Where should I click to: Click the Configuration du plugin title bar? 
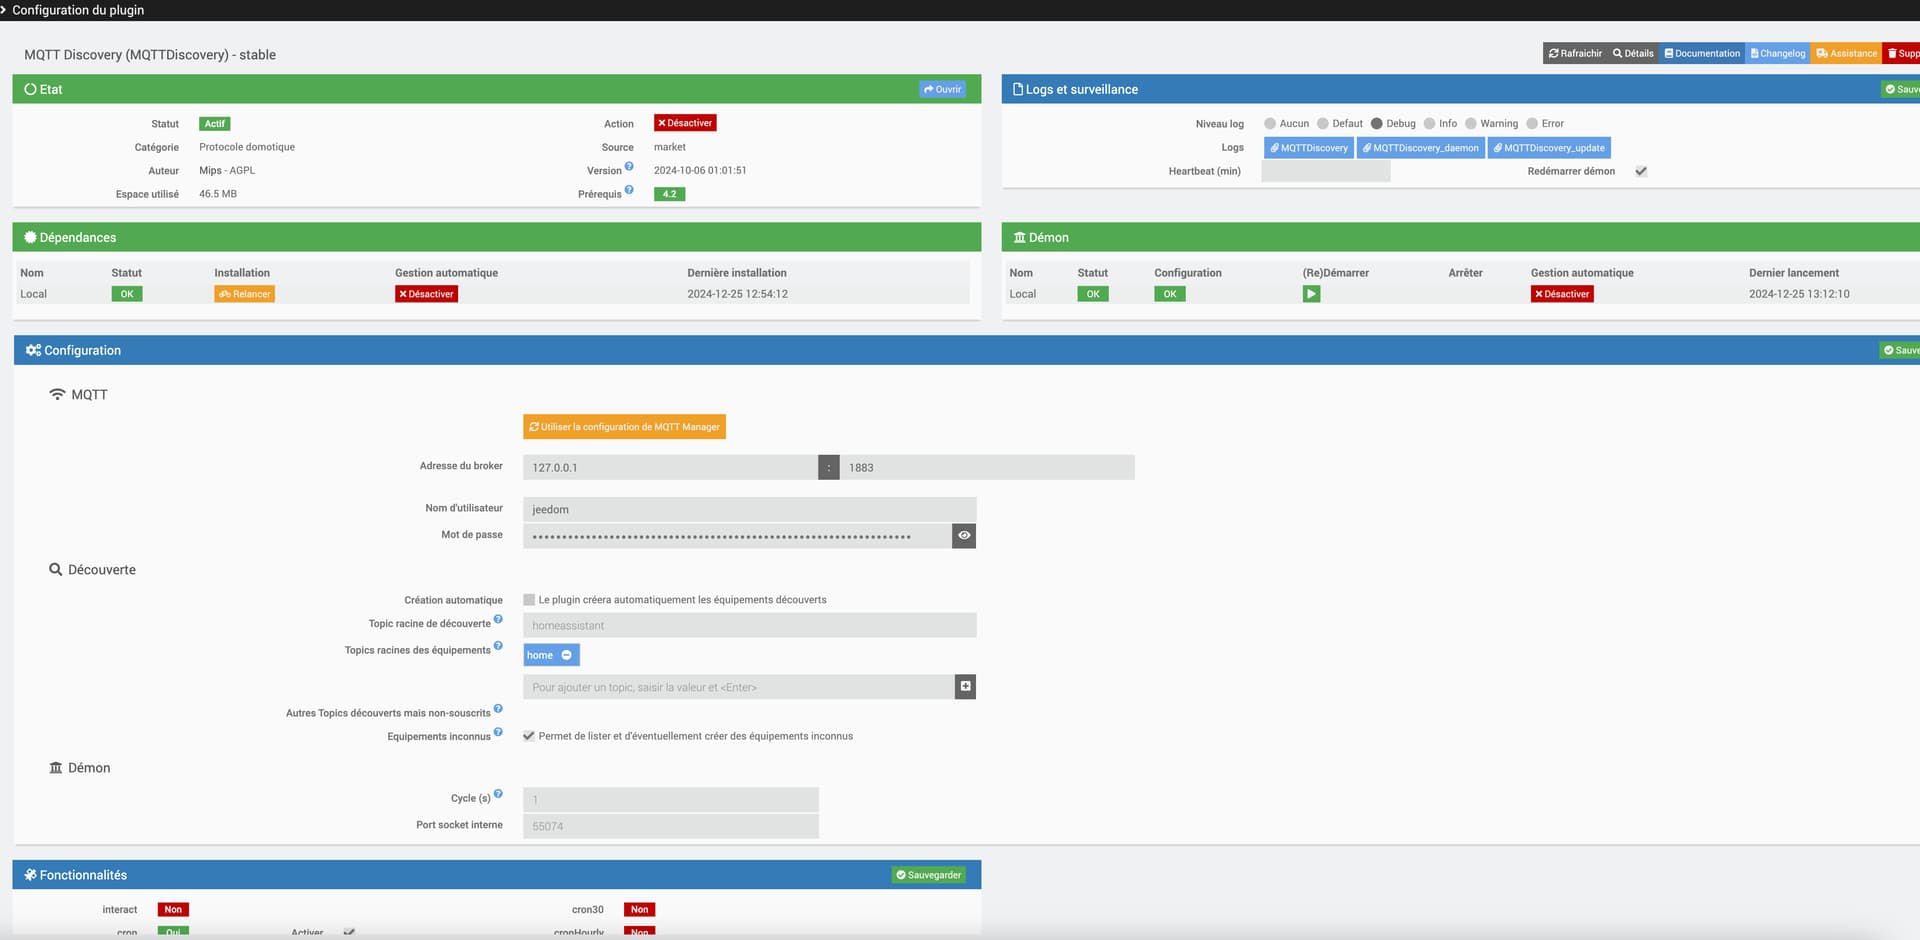(x=960, y=10)
